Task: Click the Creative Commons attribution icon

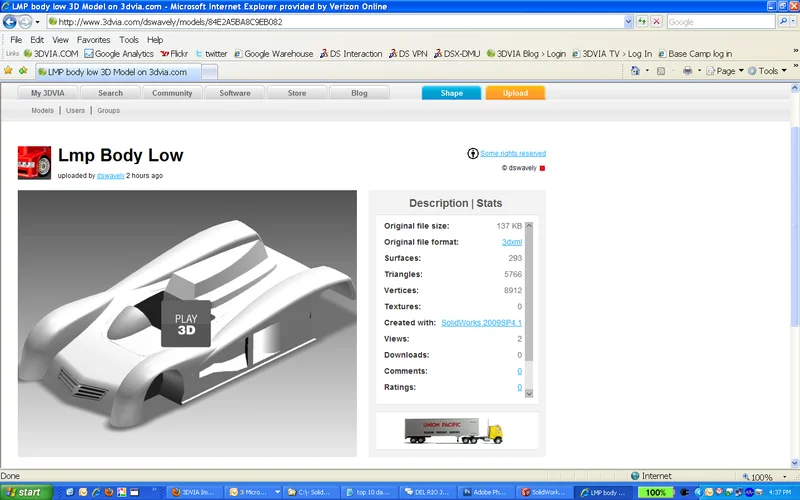Action: tap(473, 153)
